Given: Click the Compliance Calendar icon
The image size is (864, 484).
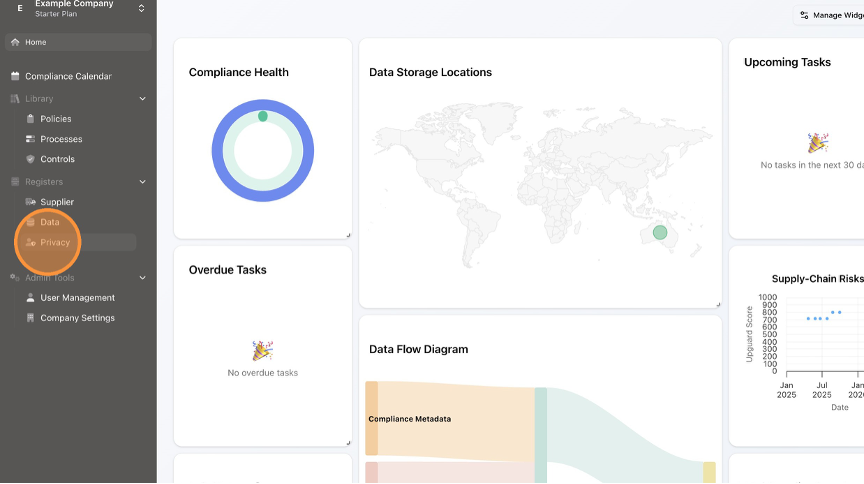Looking at the screenshot, I should coord(15,76).
